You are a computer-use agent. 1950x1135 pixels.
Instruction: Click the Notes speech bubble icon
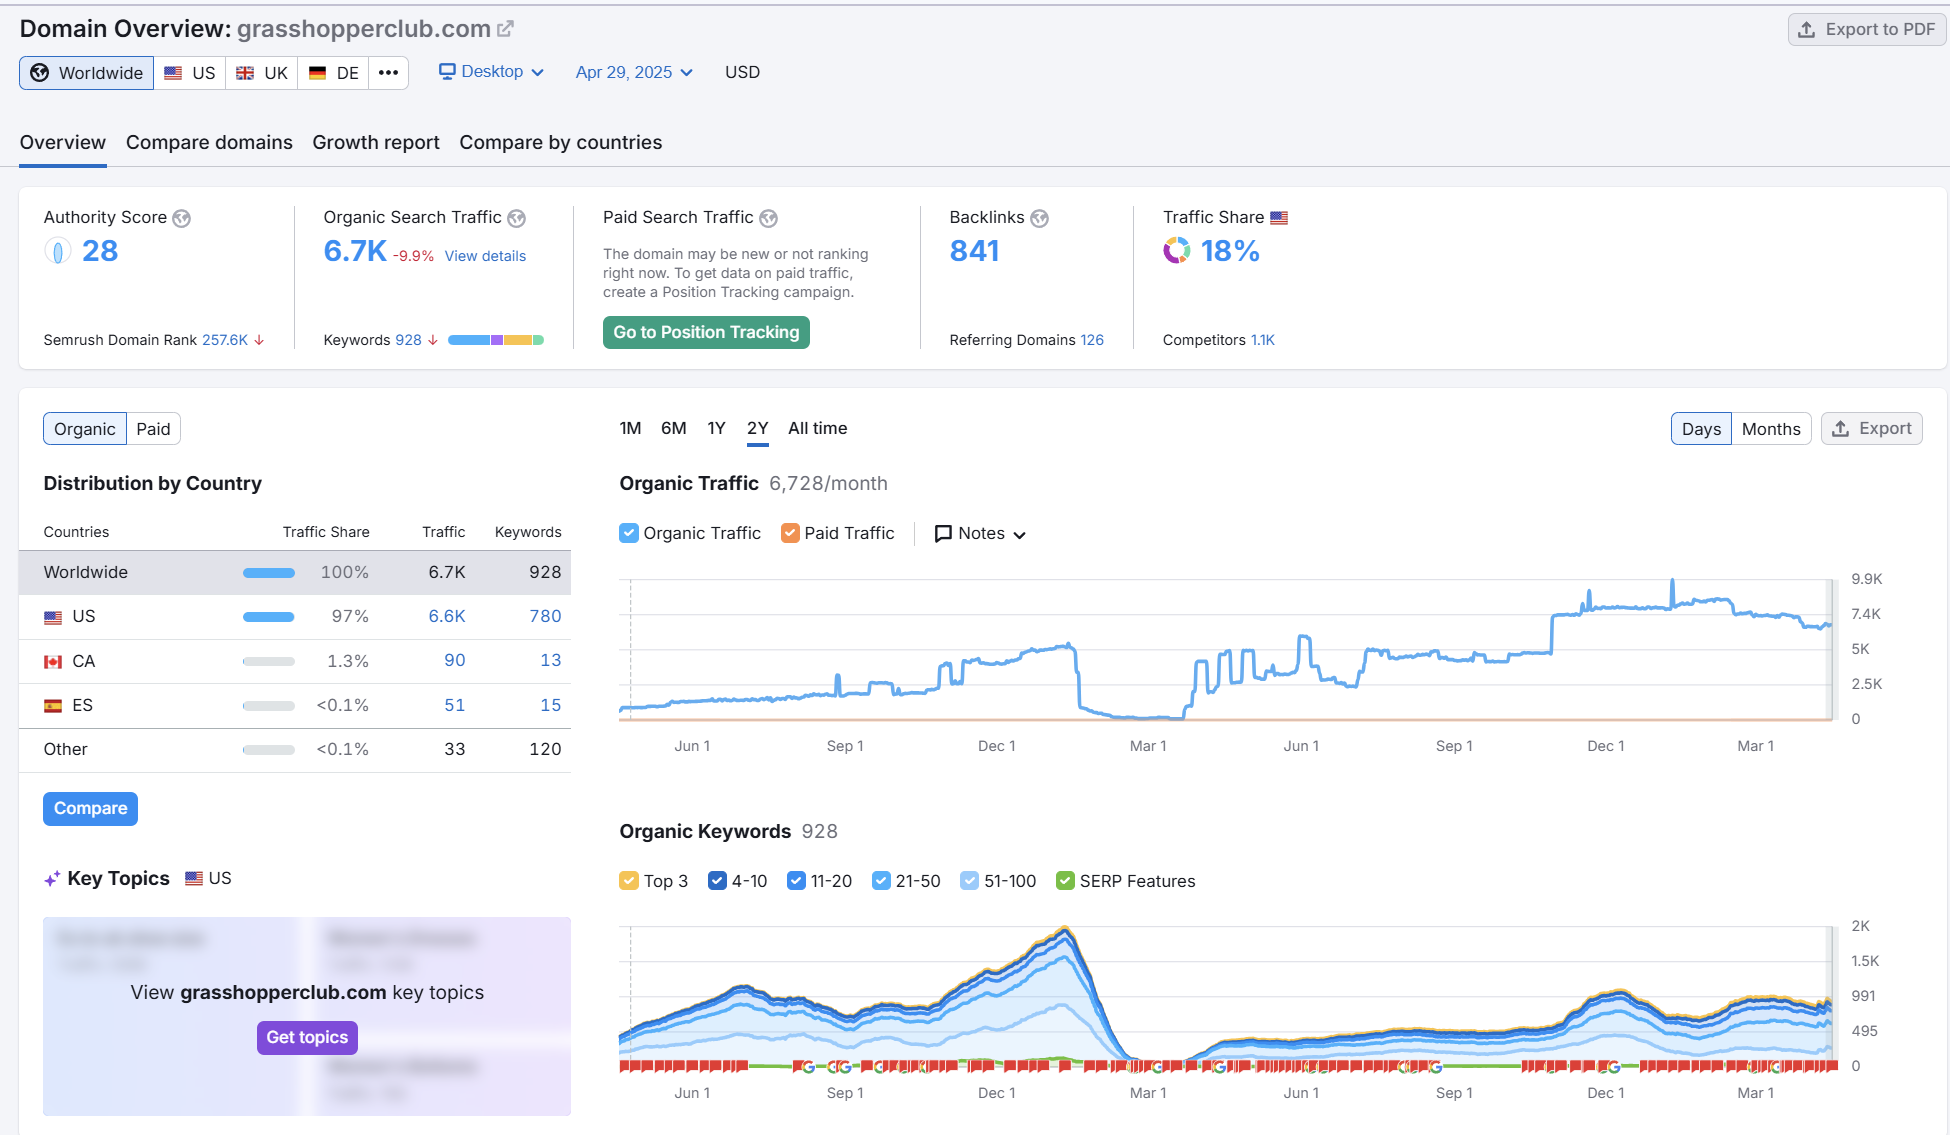pos(942,534)
